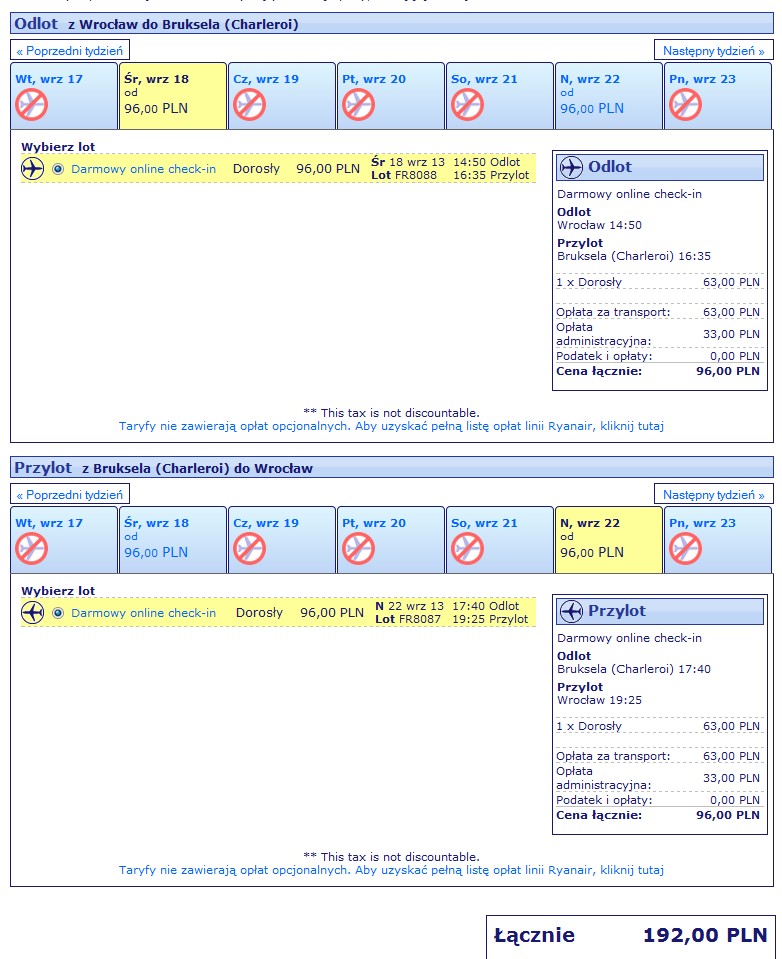Viewport: 782px width, 959px height.
Task: Open Ryanair fees list link under outbound section
Action: [x=391, y=426]
